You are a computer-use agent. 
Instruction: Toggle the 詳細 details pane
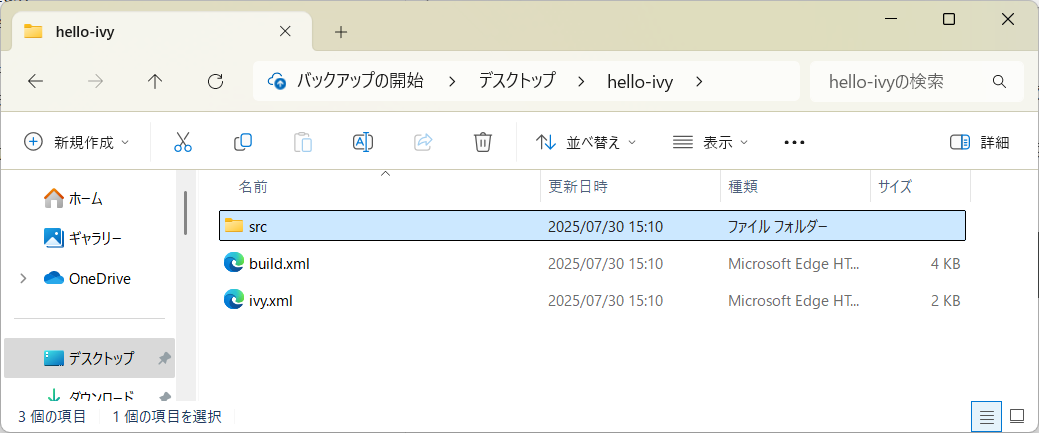pyautogui.click(x=979, y=142)
